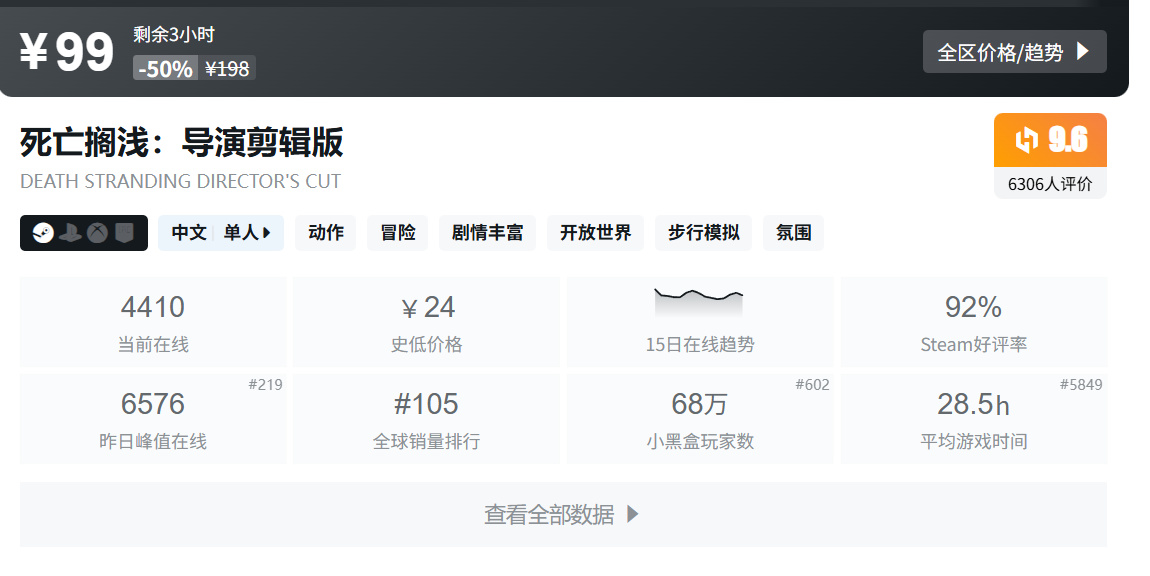Screen dimensions: 1150x576
Task: Select the 冒险 genre tag
Action: 398,233
